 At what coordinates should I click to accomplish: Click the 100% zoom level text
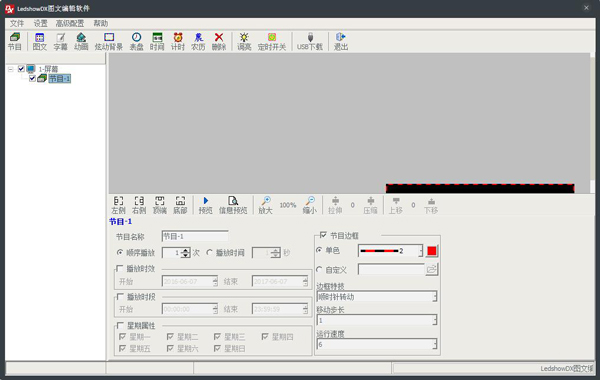[x=288, y=205]
